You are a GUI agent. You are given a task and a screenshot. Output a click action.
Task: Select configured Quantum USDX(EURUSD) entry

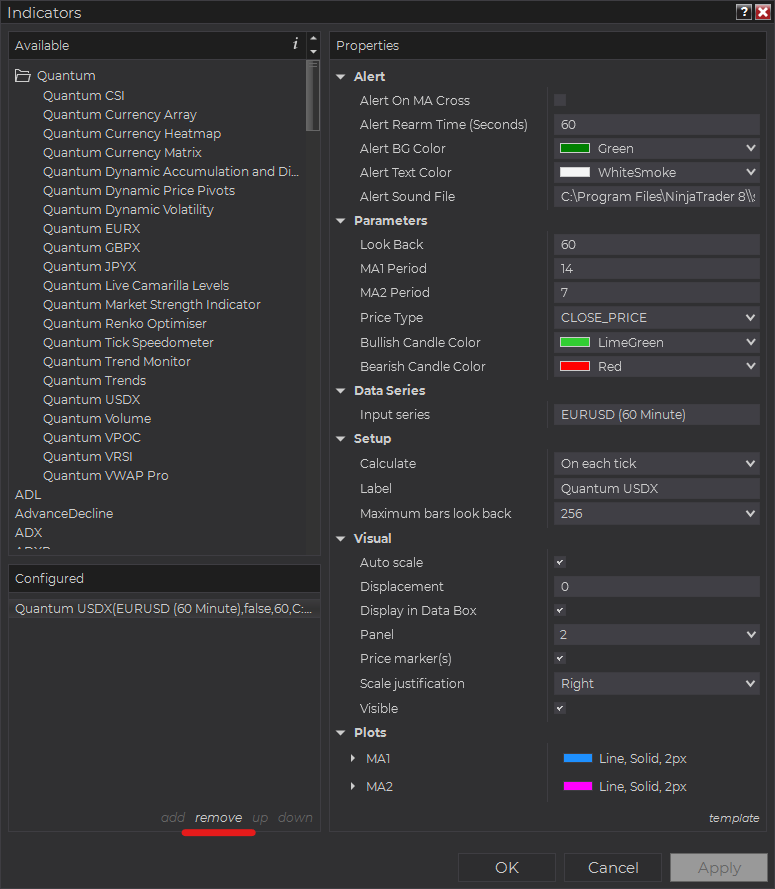pos(164,609)
